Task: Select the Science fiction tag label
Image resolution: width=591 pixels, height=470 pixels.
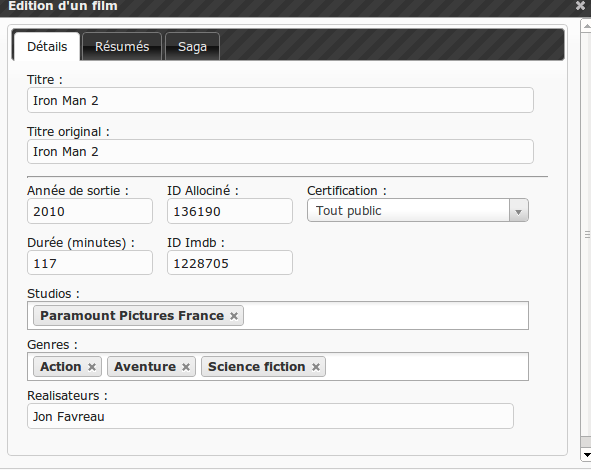Action: [256, 367]
